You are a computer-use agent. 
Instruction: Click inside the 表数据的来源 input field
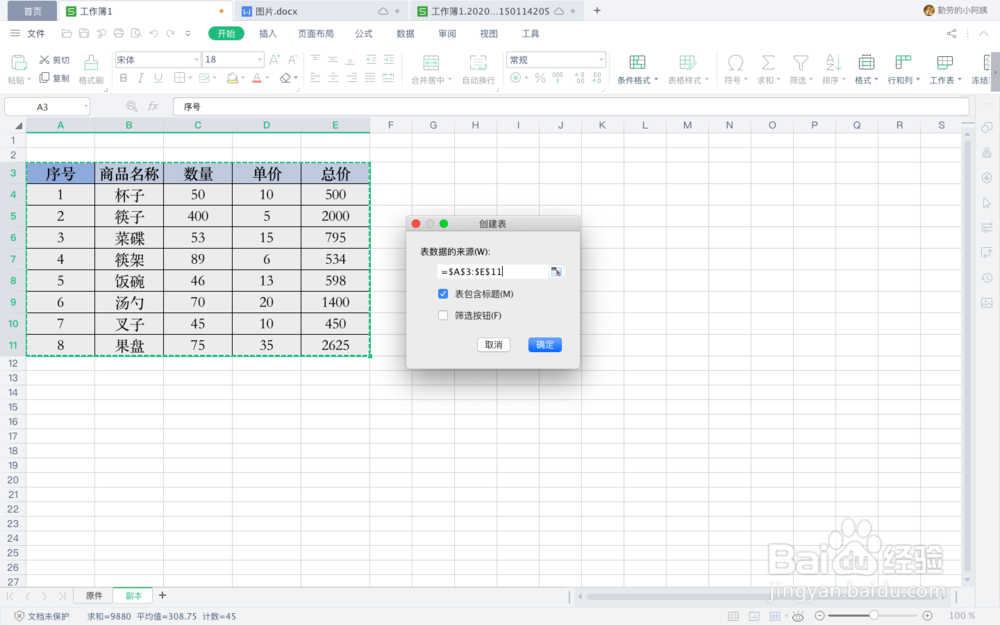pyautogui.click(x=490, y=270)
